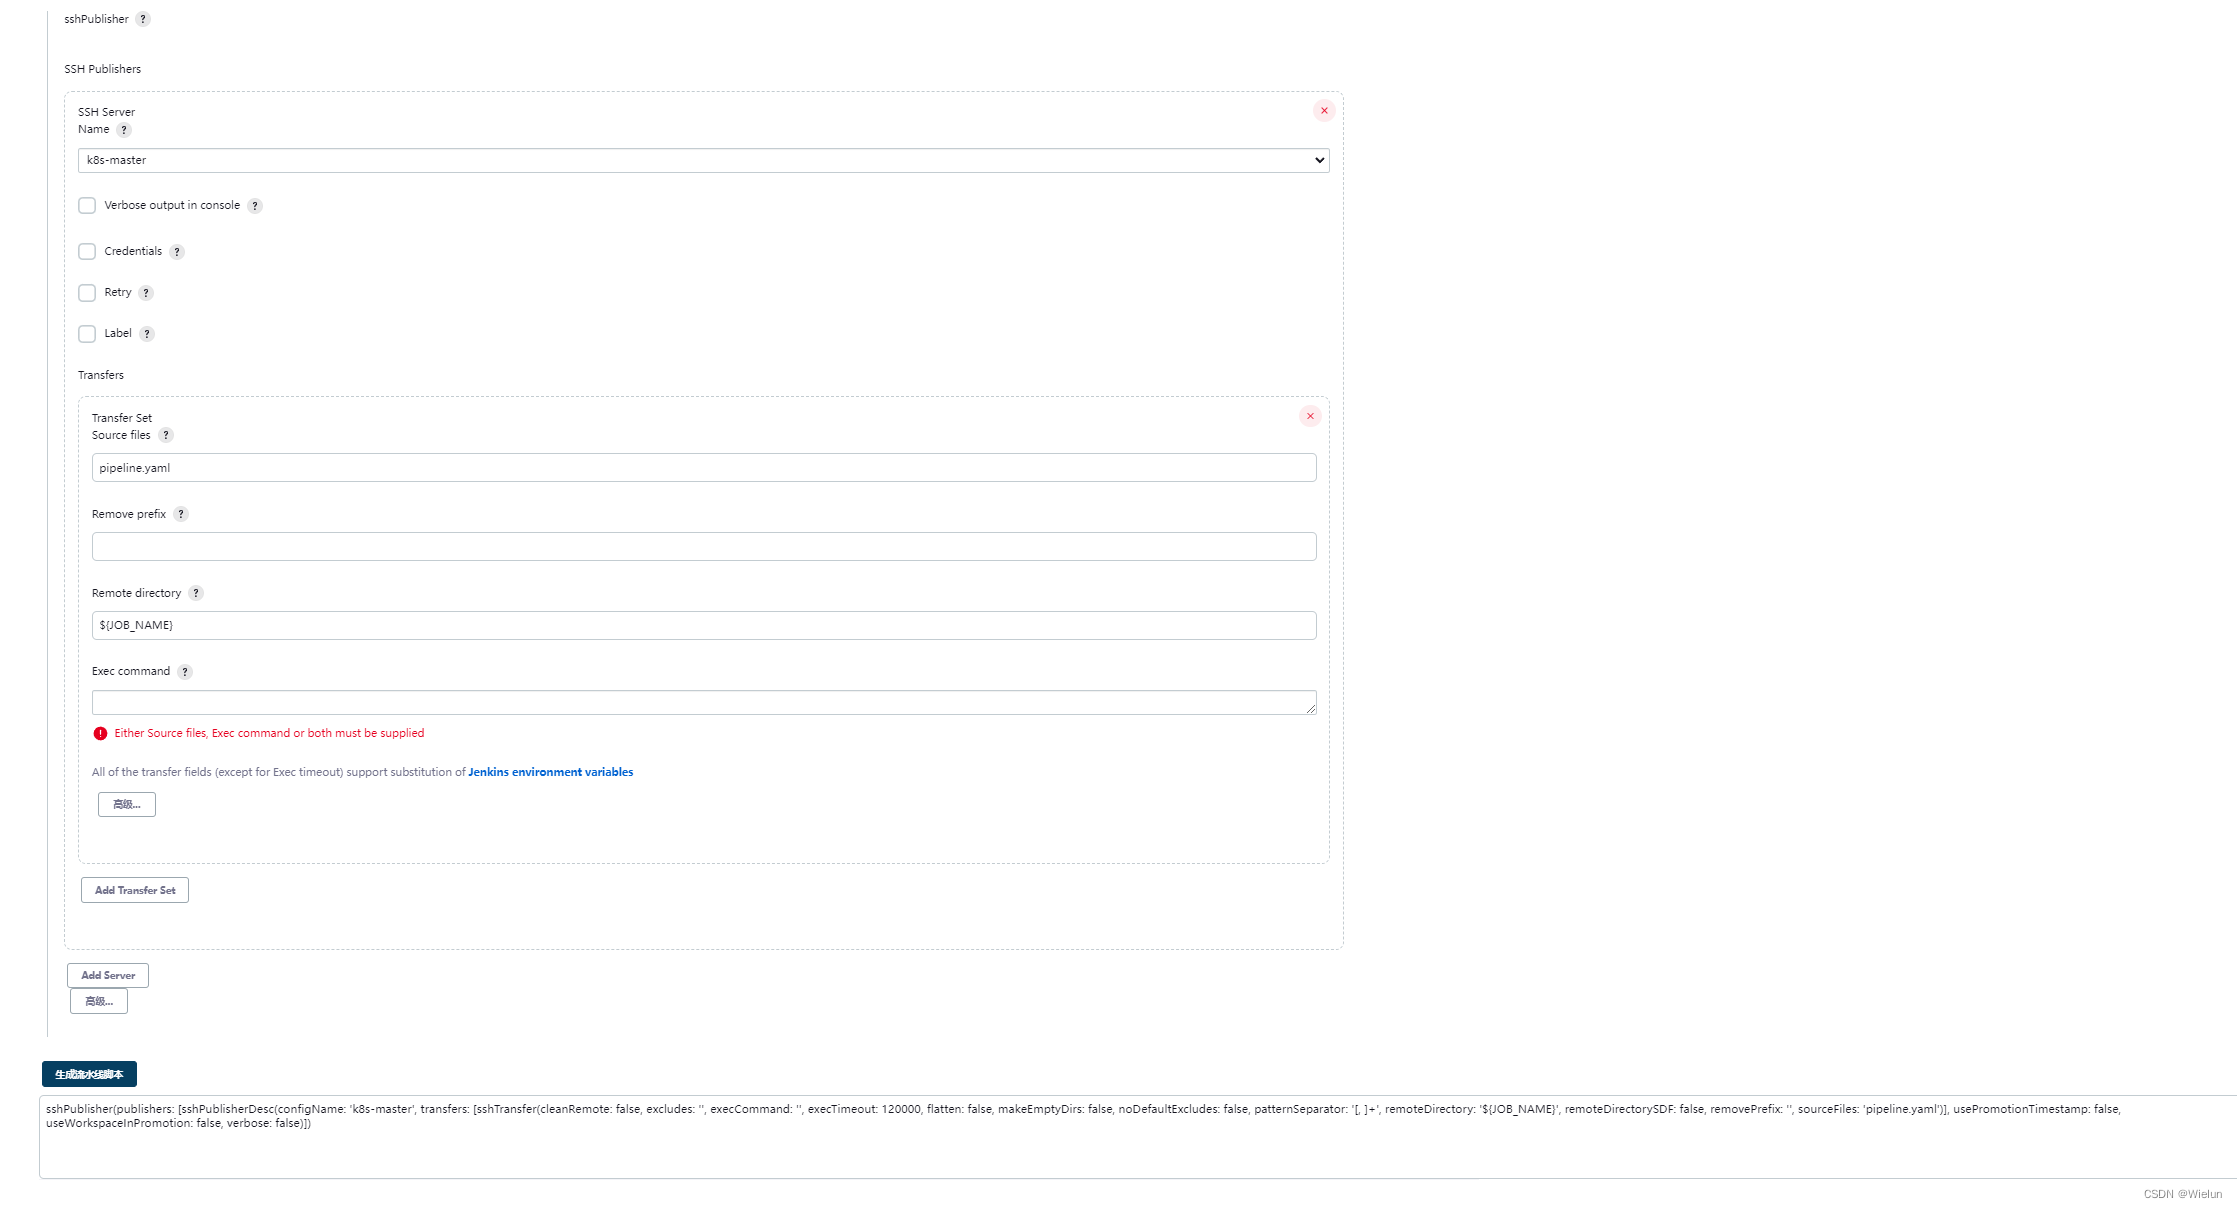Viewport: 2237px width, 1208px height.
Task: Click the Retry help icon
Action: click(147, 292)
